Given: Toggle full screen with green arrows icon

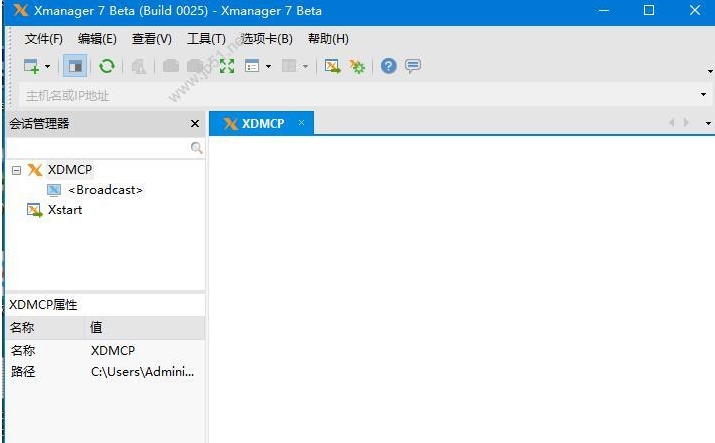Looking at the screenshot, I should 227,66.
